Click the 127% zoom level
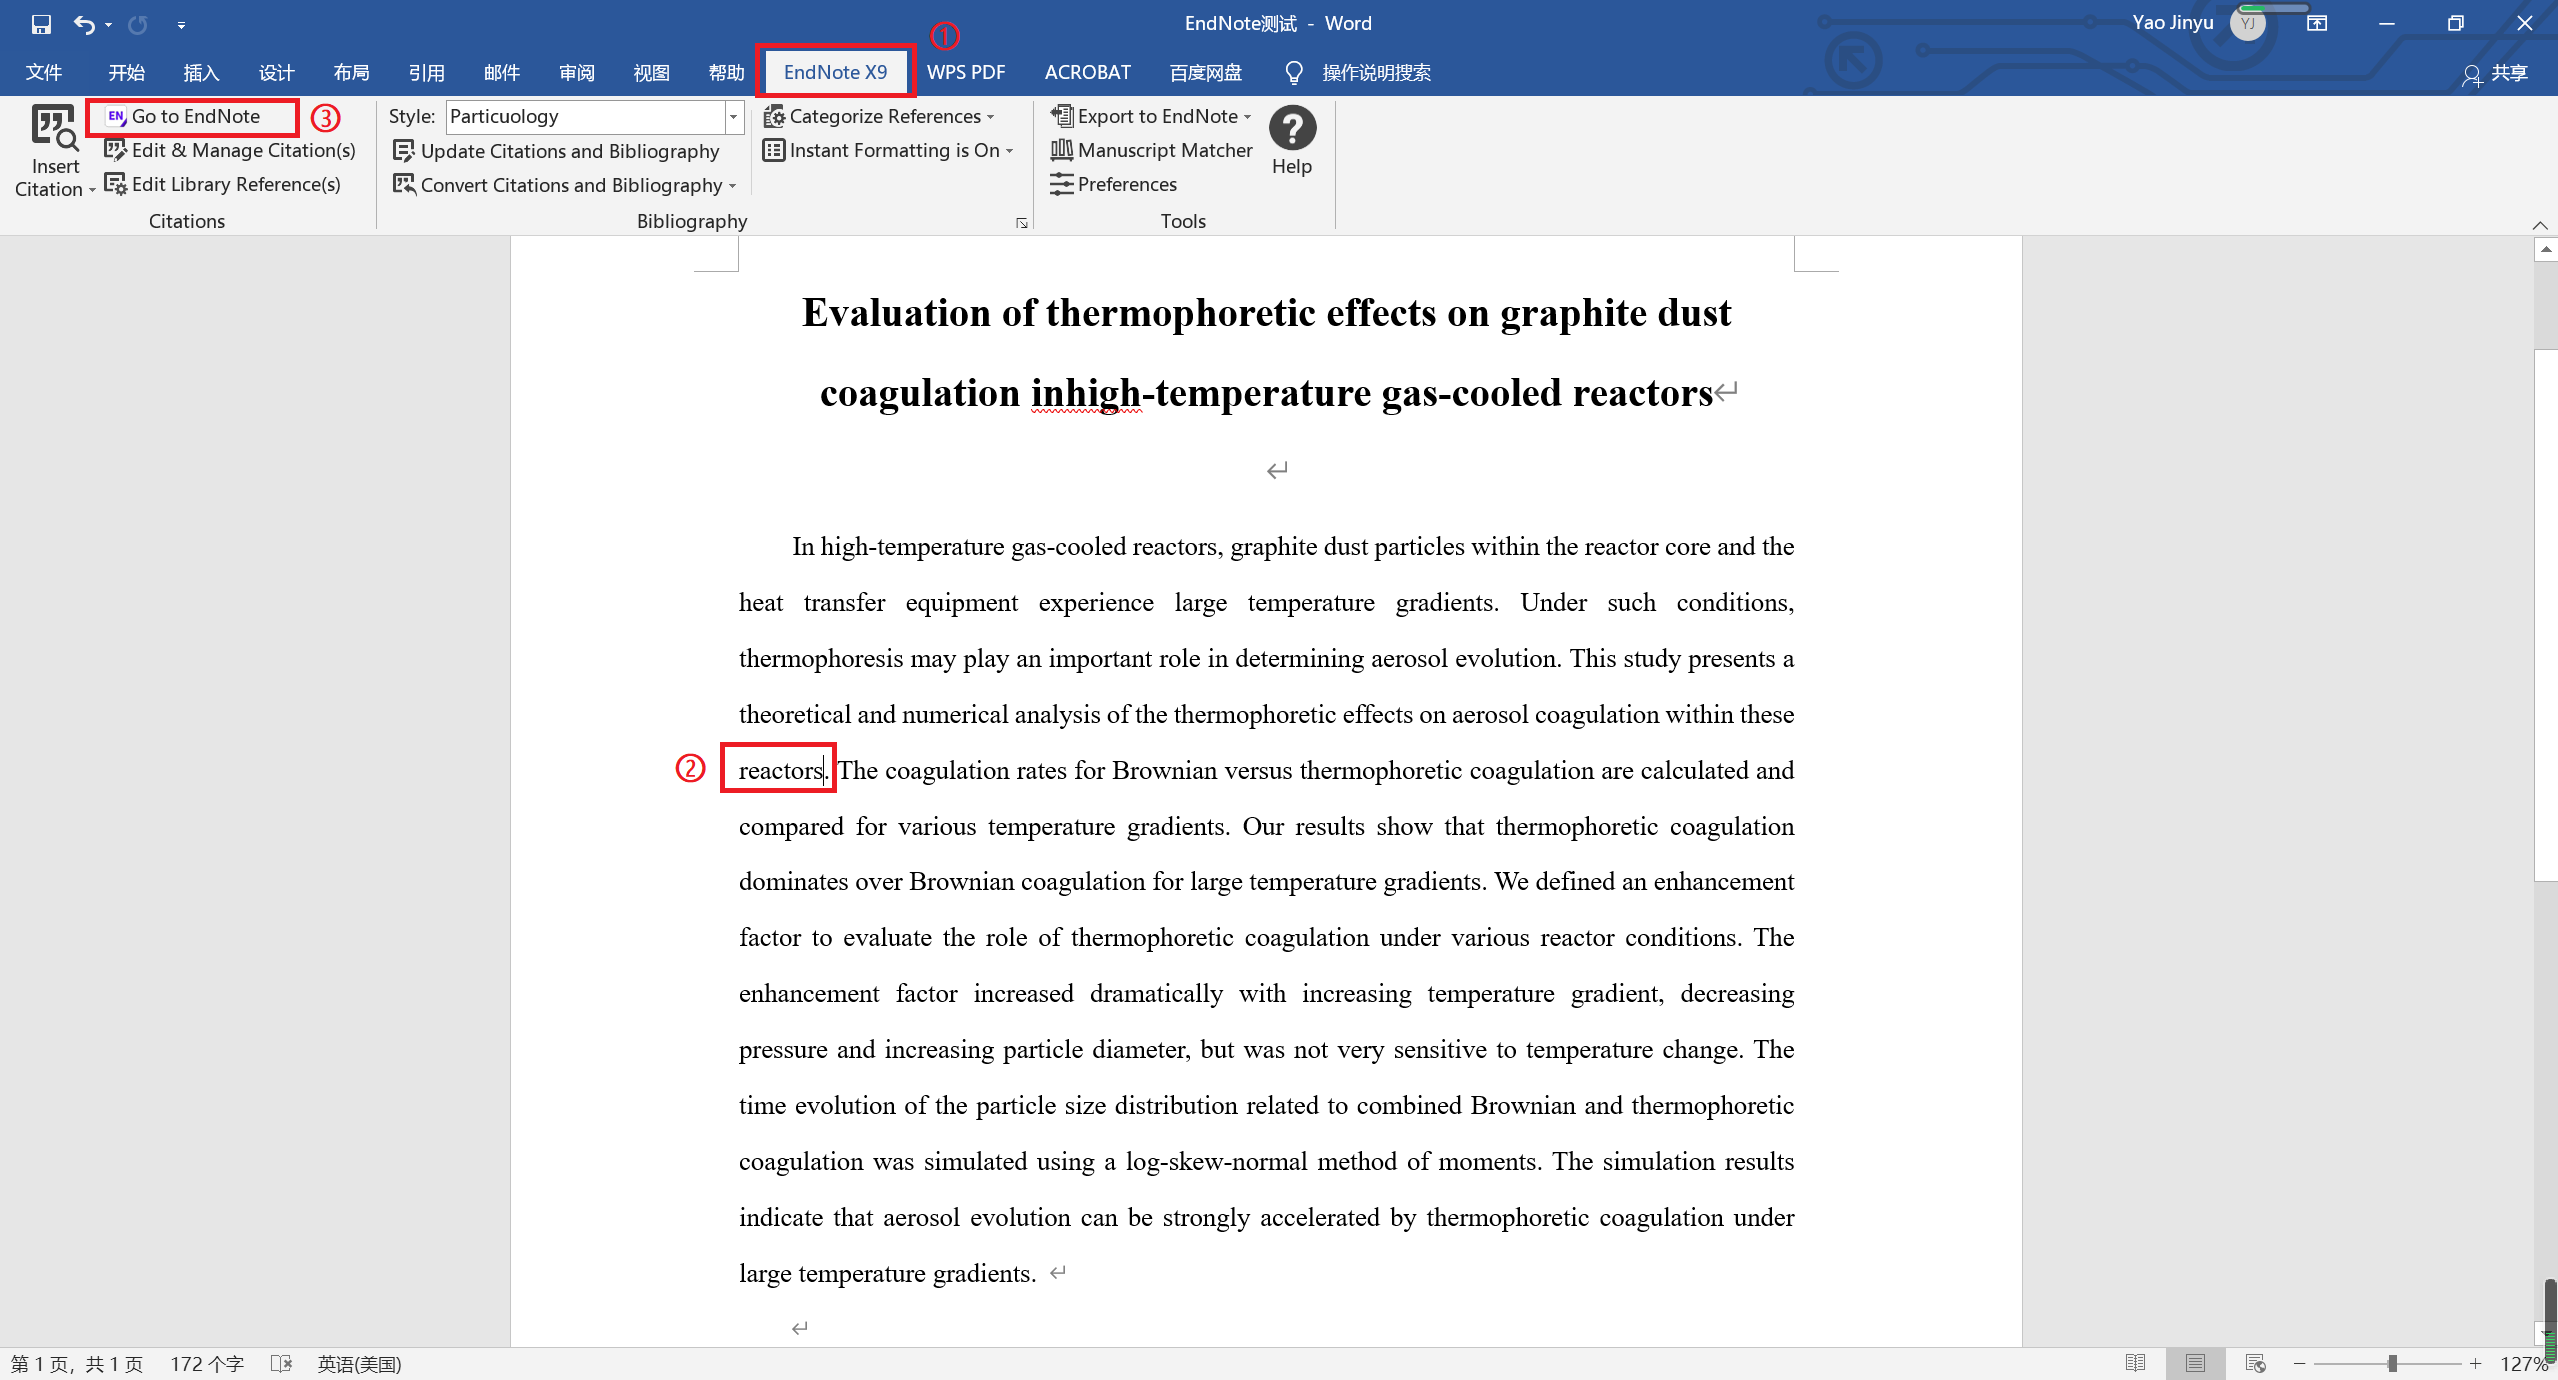This screenshot has height=1380, width=2558. click(2524, 1364)
